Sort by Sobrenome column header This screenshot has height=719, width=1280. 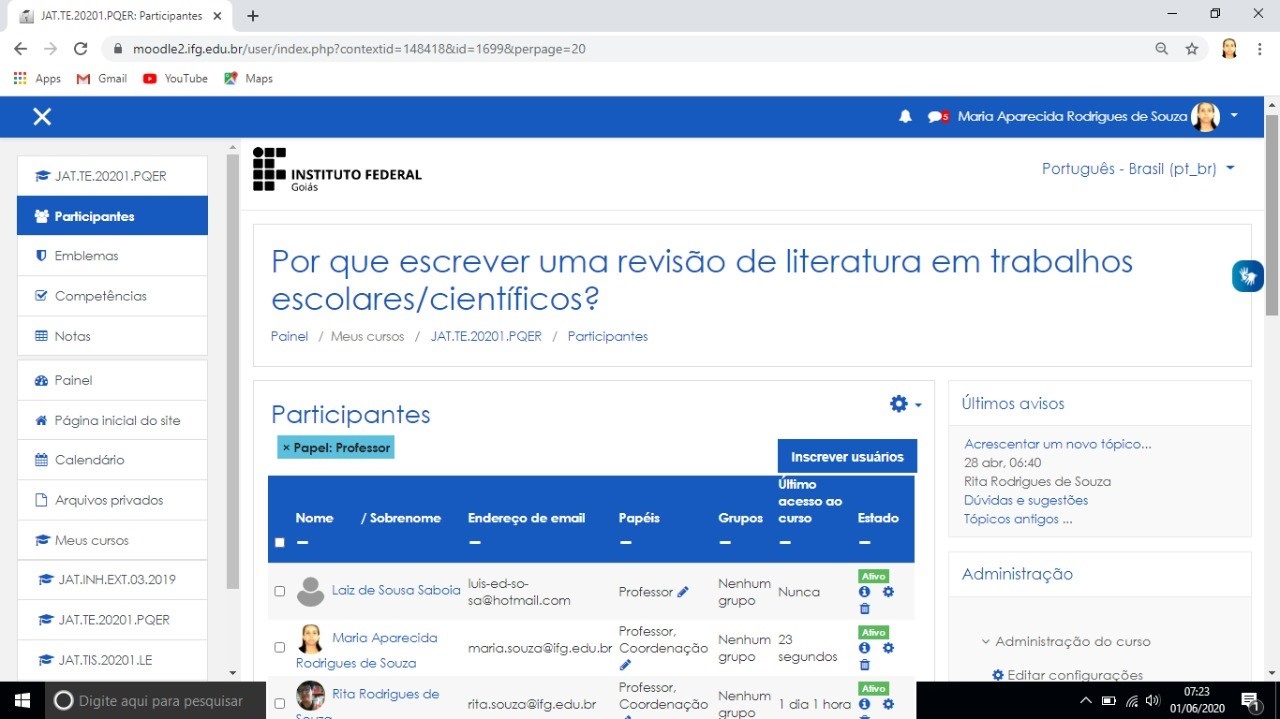click(x=405, y=518)
